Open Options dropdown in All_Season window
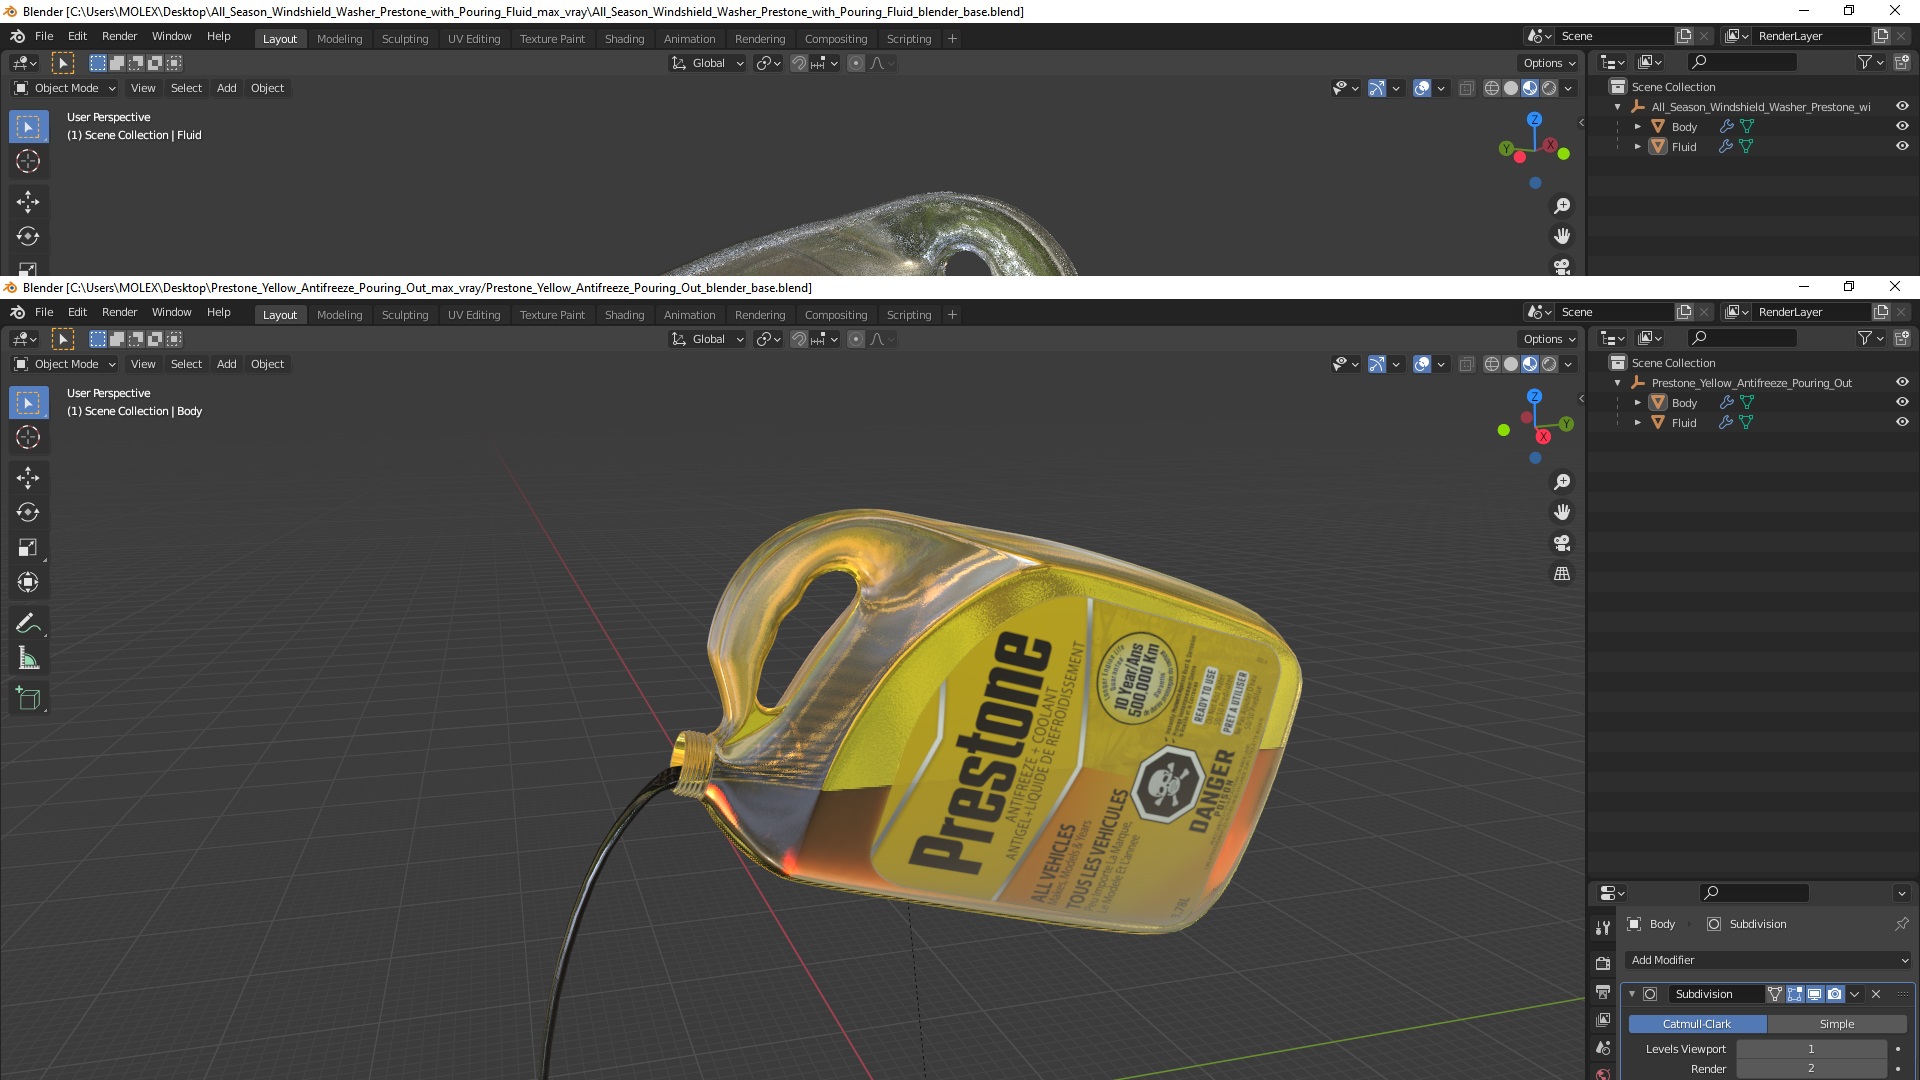This screenshot has width=1920, height=1080. click(x=1548, y=63)
